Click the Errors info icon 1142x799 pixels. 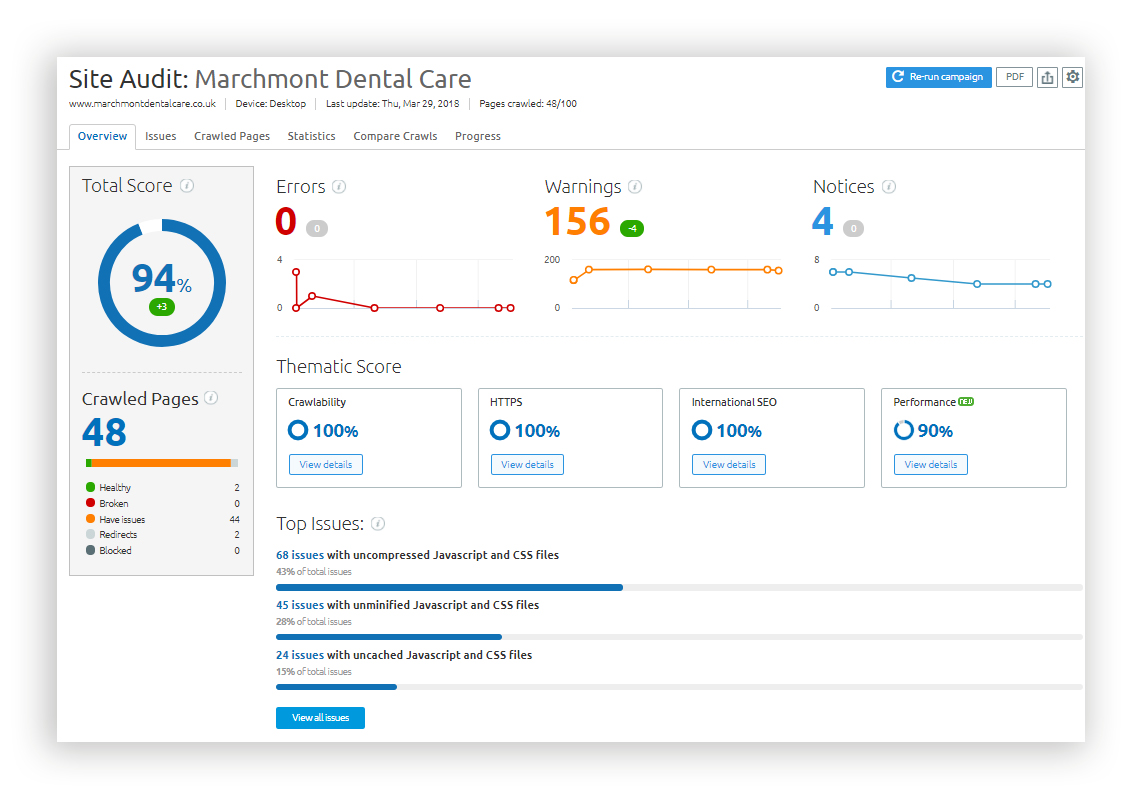pos(339,186)
